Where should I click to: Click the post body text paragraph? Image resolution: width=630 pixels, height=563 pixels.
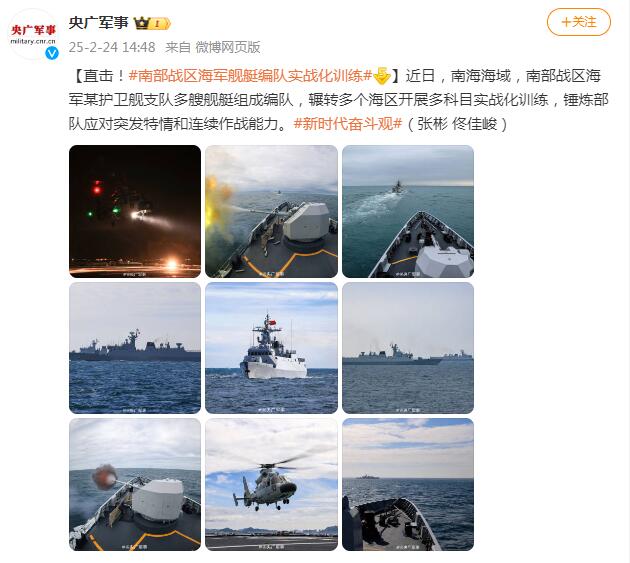(x=339, y=100)
